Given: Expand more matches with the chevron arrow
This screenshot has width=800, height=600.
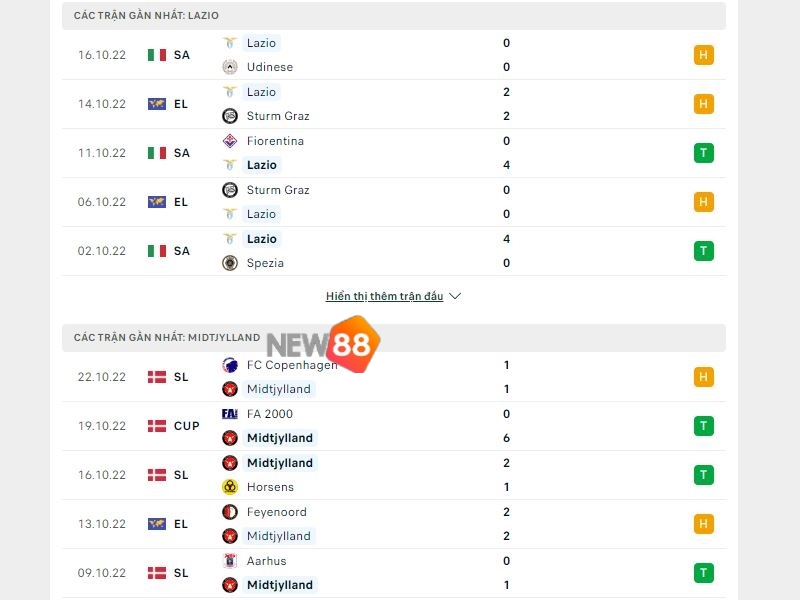Looking at the screenshot, I should (455, 296).
